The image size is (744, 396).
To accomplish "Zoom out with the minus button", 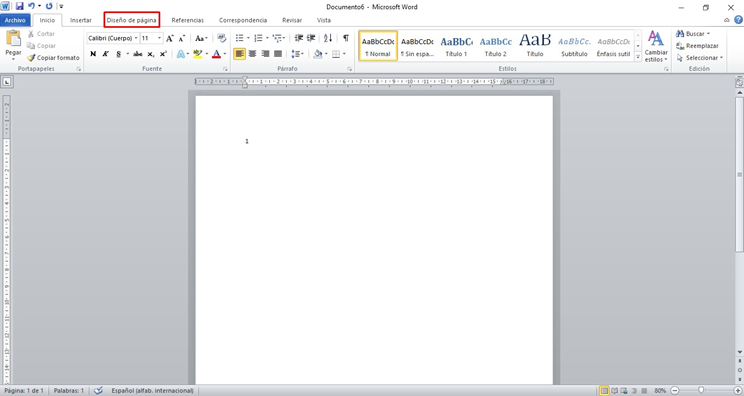I will (675, 391).
